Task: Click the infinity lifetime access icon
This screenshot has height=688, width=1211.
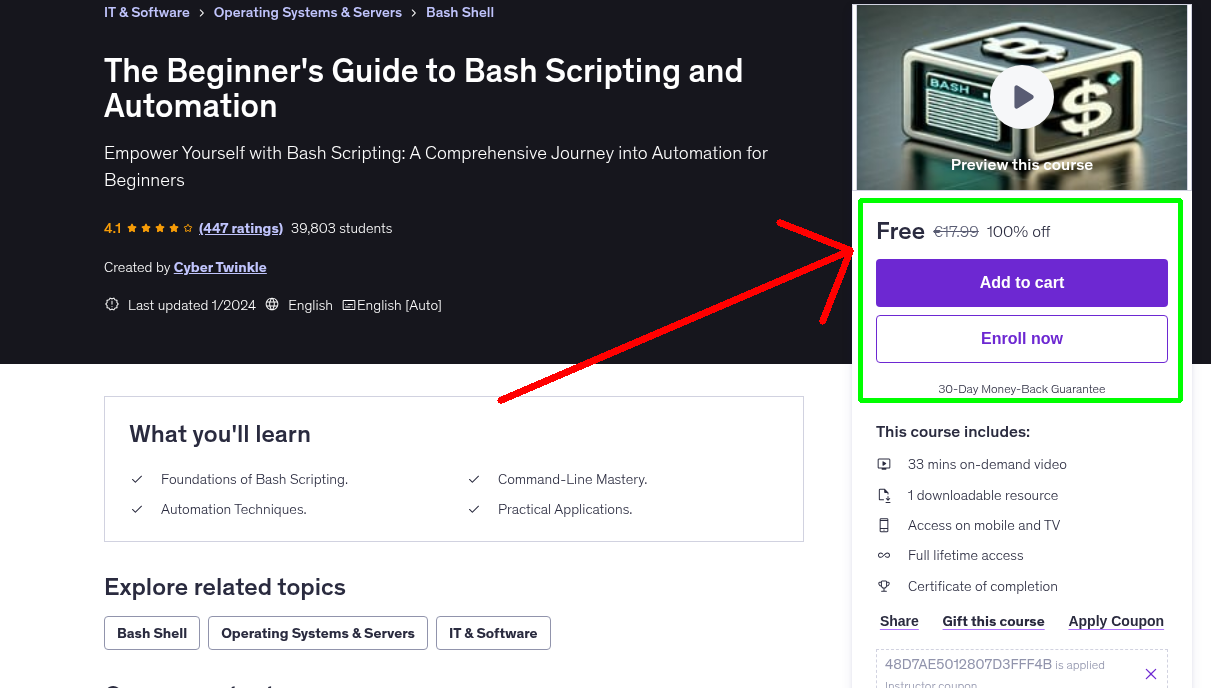Action: [x=884, y=555]
